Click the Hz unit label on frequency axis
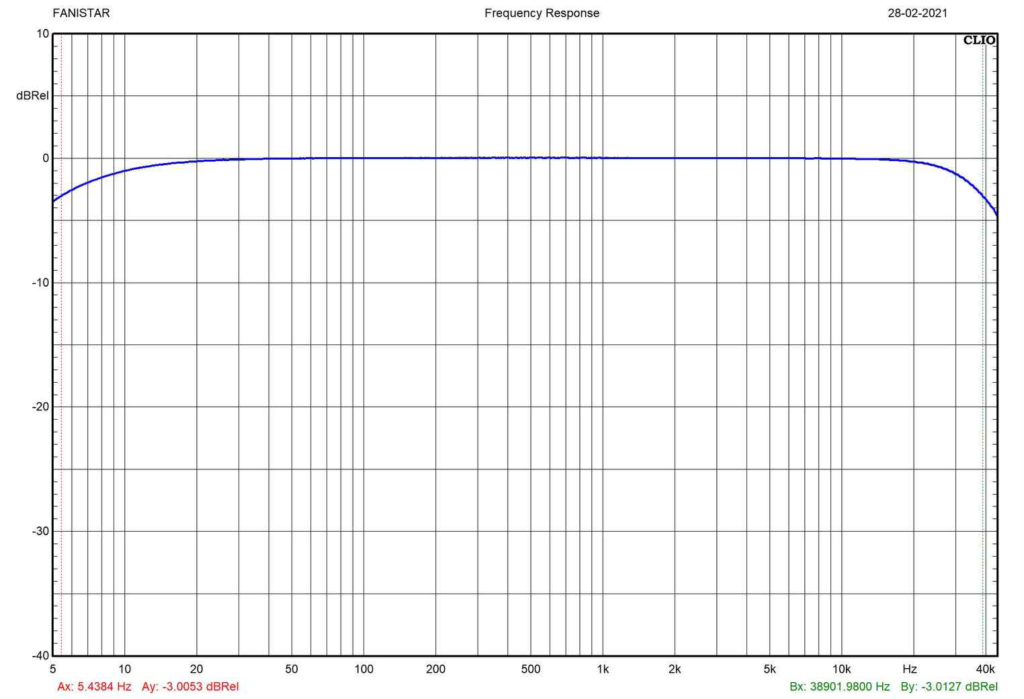1024x699 pixels. click(x=910, y=669)
